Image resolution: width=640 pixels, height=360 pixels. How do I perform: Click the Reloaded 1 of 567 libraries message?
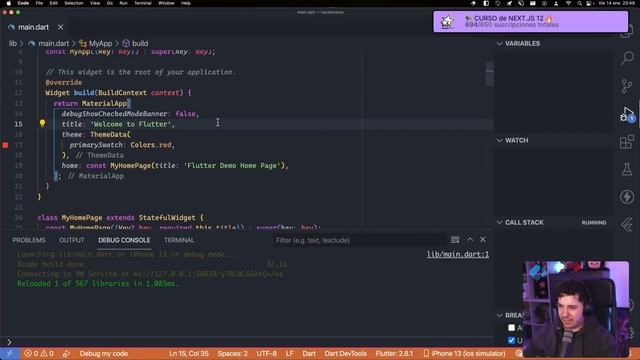click(x=98, y=284)
